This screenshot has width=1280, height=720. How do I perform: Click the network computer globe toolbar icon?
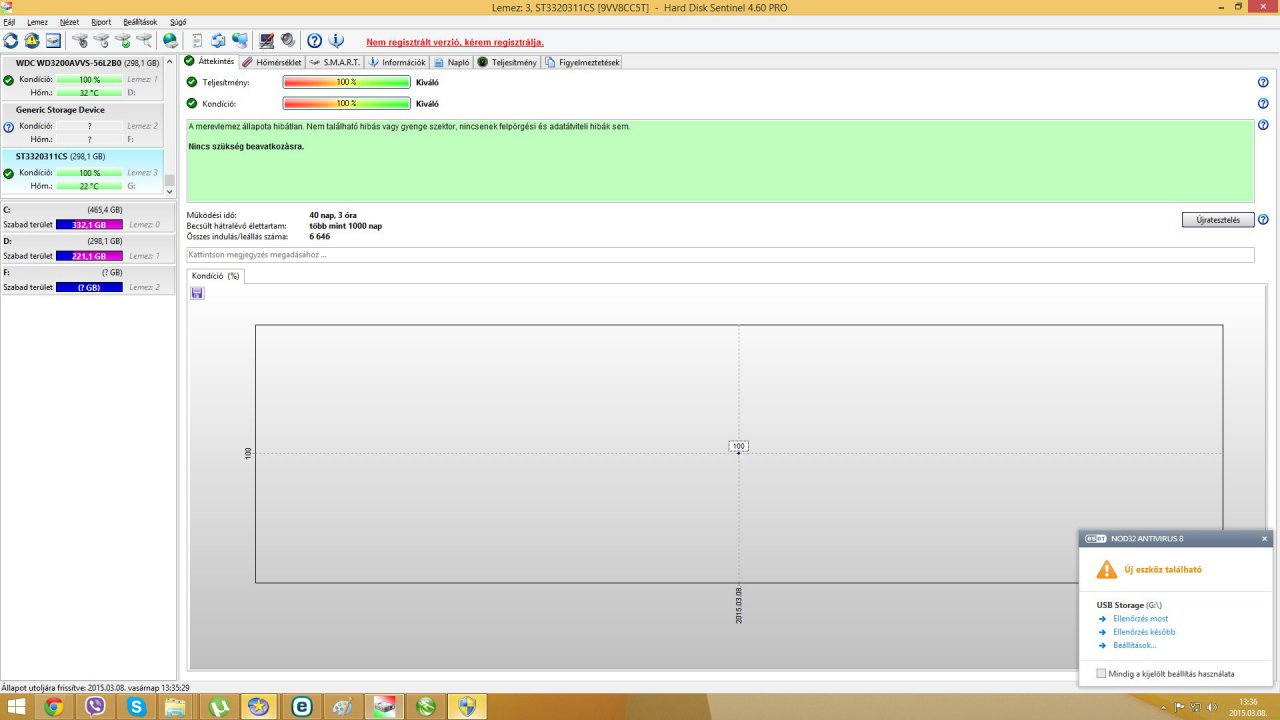(240, 41)
